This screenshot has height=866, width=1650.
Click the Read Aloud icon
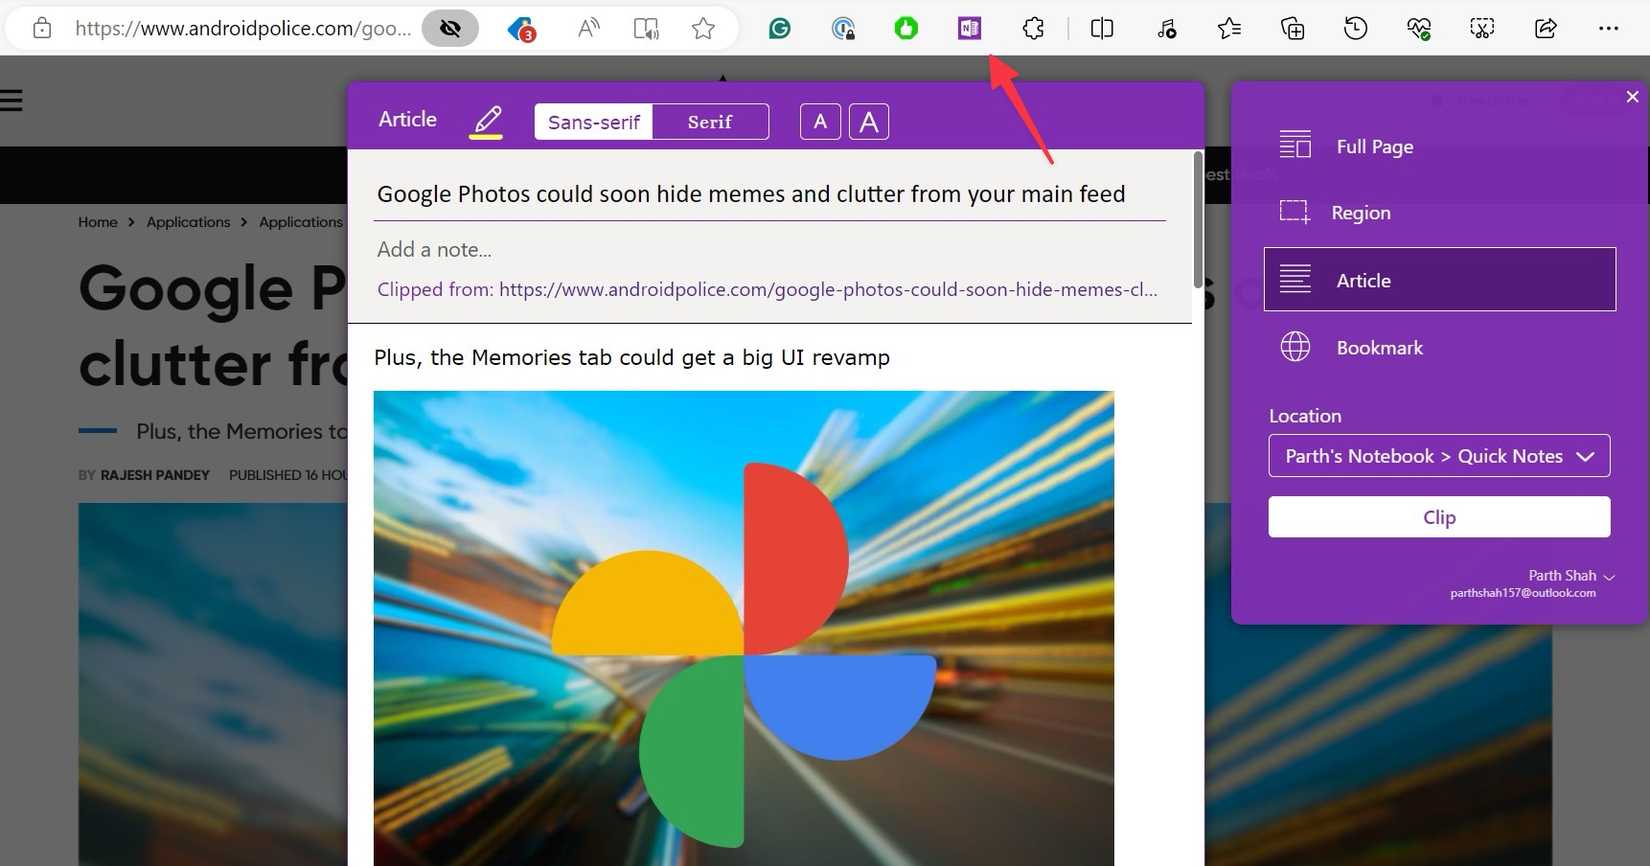click(588, 28)
